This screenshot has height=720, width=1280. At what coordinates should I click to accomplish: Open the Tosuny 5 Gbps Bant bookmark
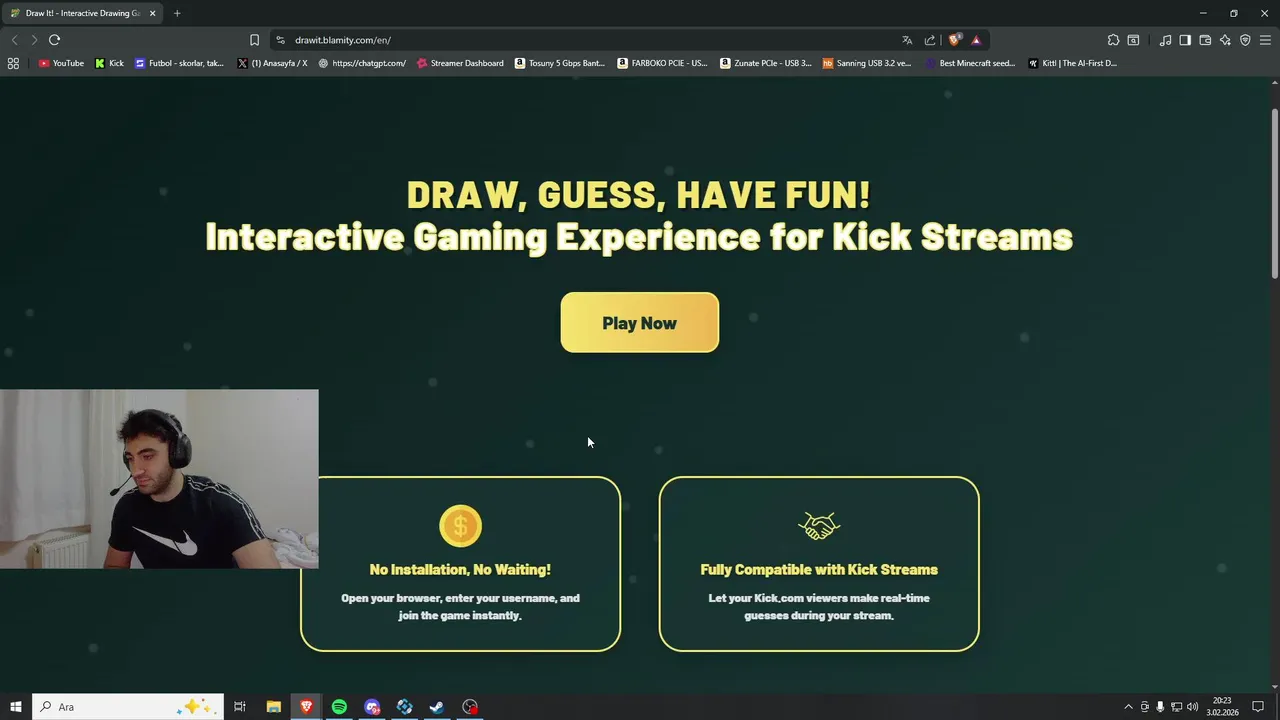(x=560, y=63)
